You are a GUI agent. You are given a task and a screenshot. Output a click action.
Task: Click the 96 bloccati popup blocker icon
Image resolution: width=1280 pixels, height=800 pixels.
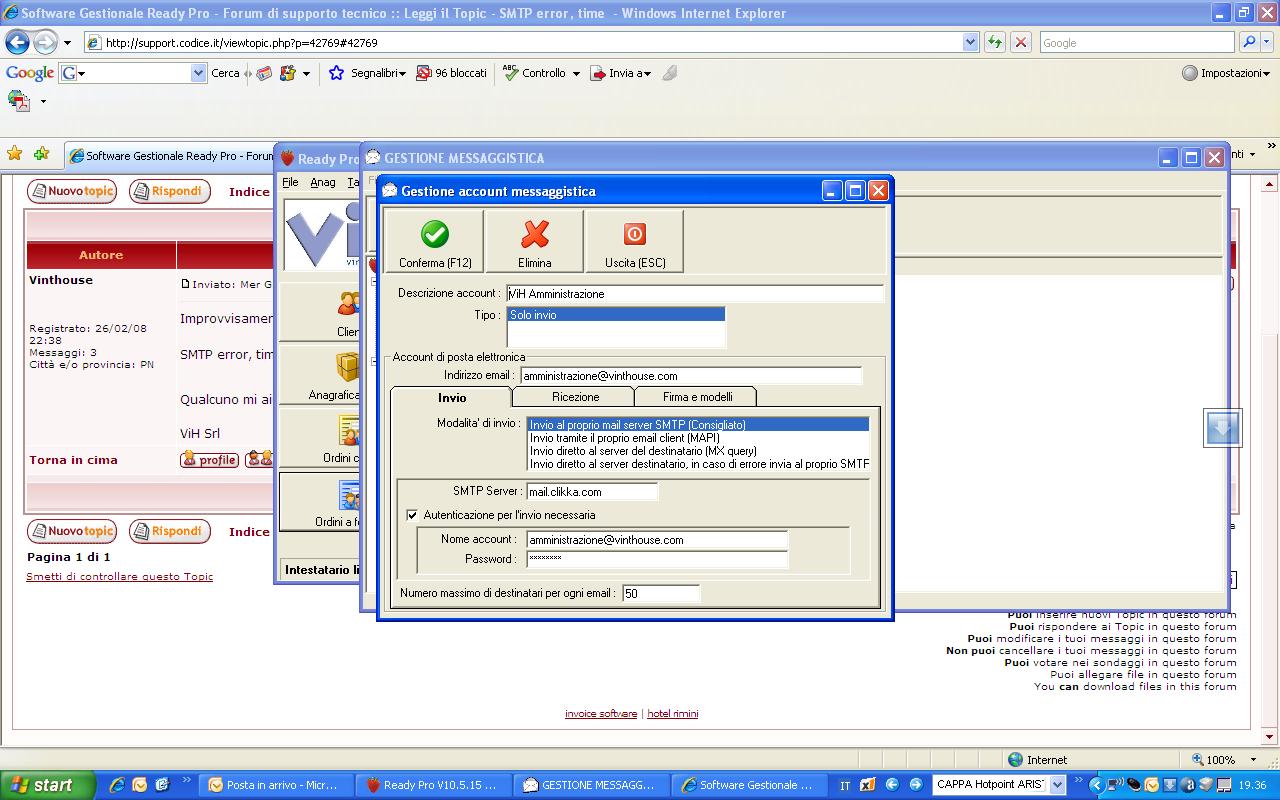424,73
